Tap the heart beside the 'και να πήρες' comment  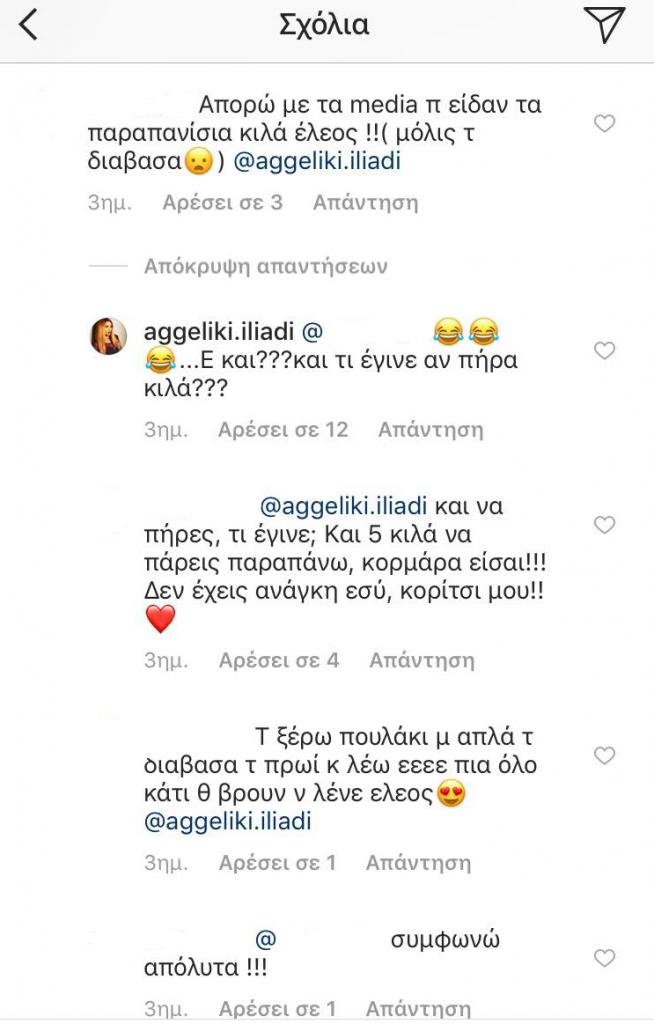[x=604, y=524]
